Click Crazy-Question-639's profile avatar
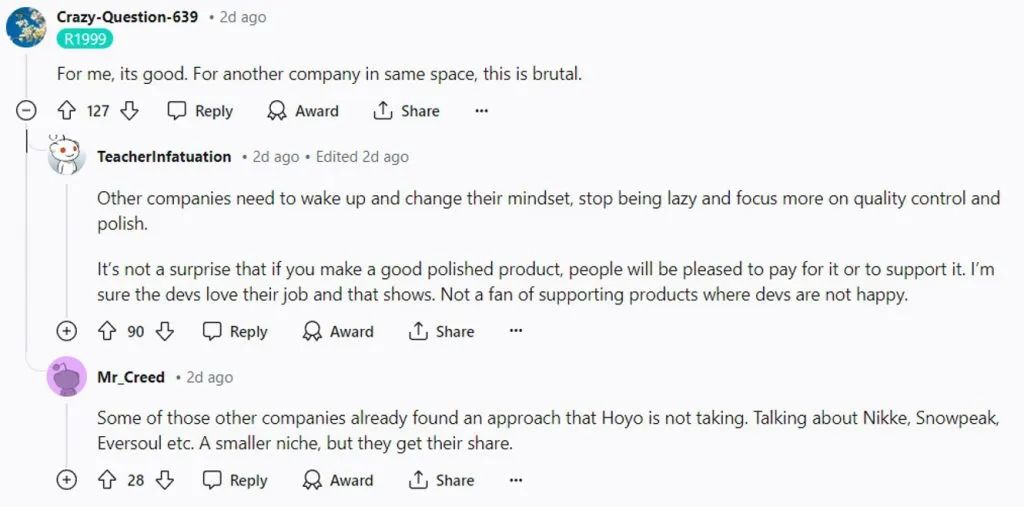Viewport: 1024px width, 507px height. pos(26,27)
